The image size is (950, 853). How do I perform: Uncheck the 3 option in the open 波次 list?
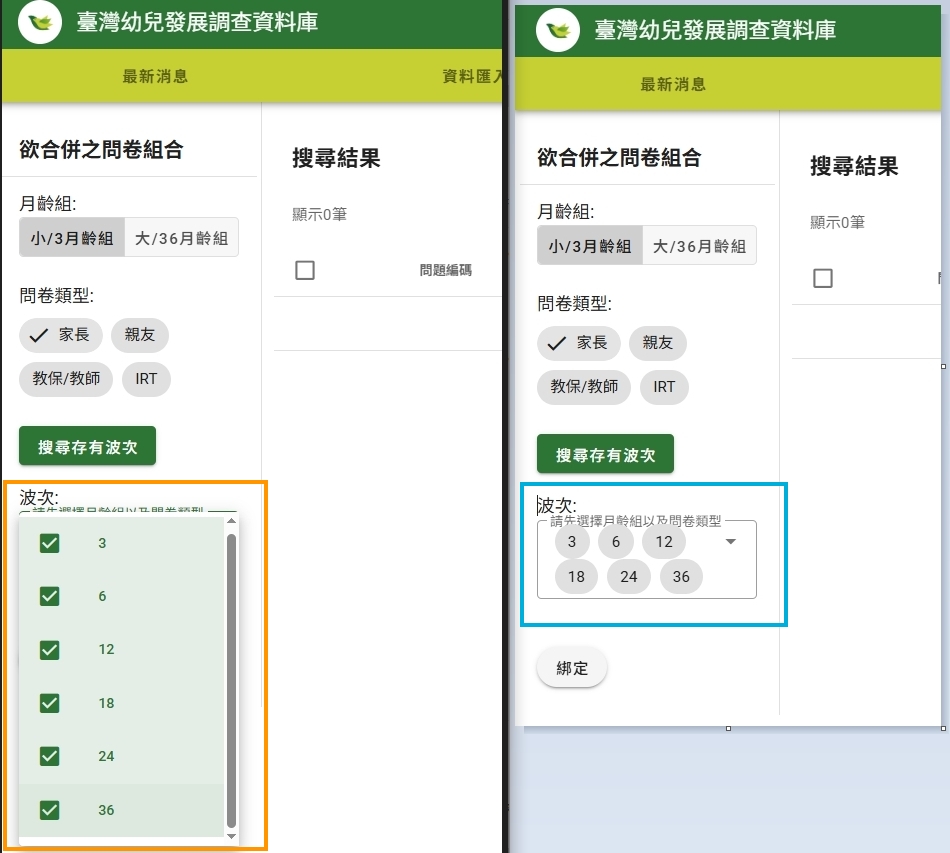click(49, 543)
